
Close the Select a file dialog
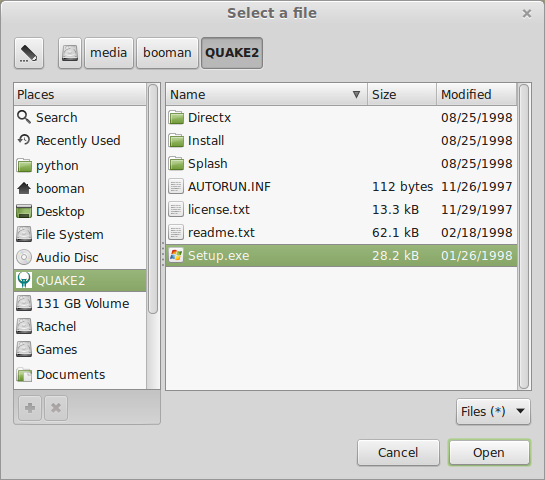(527, 14)
